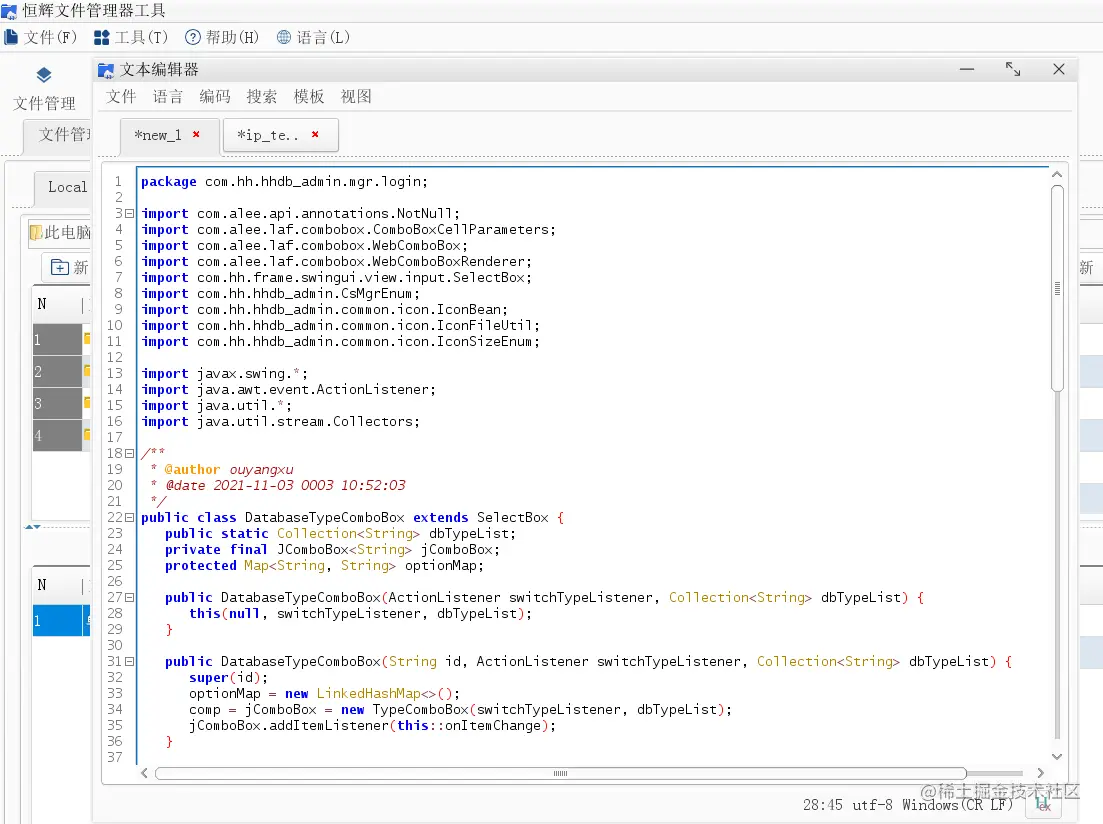Switch to the *new_1 tab
Screen dimensions: 1103x824
click(158, 135)
